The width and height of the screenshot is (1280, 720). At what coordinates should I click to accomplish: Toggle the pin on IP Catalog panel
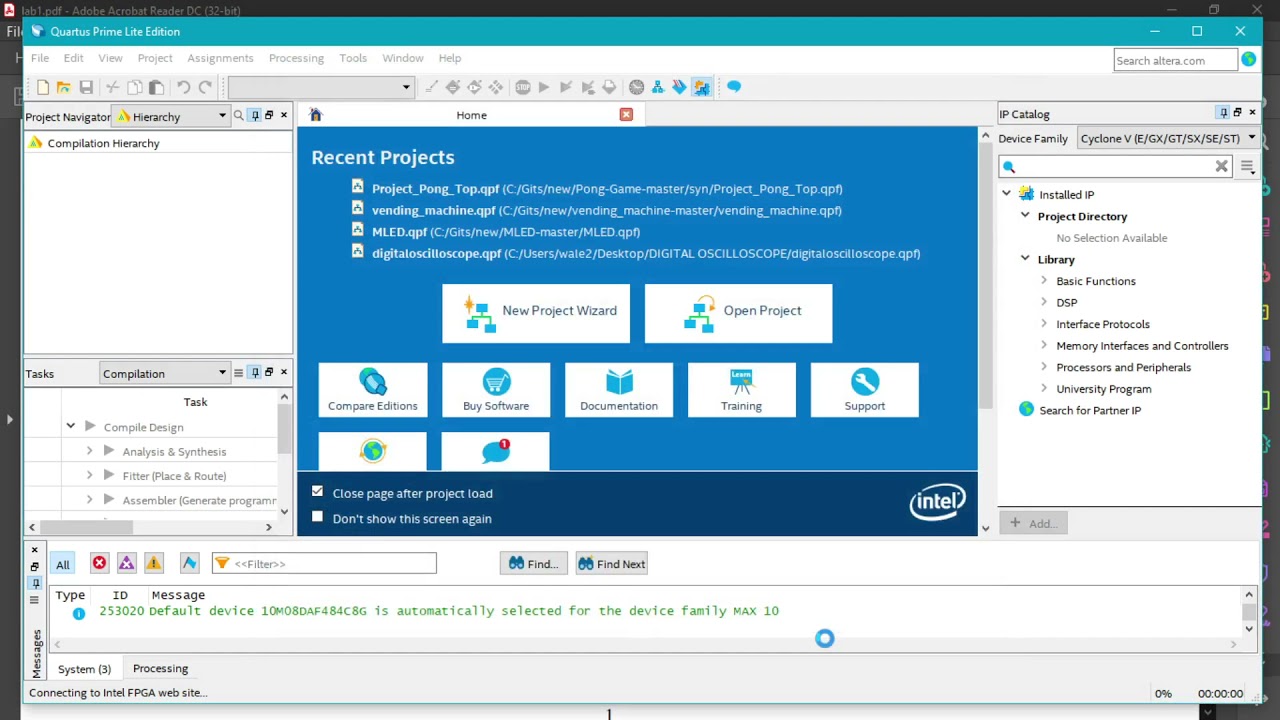pos(1223,113)
